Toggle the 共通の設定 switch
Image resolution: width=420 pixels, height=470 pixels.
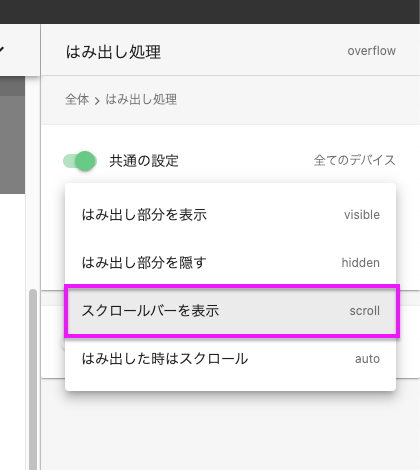coord(80,161)
